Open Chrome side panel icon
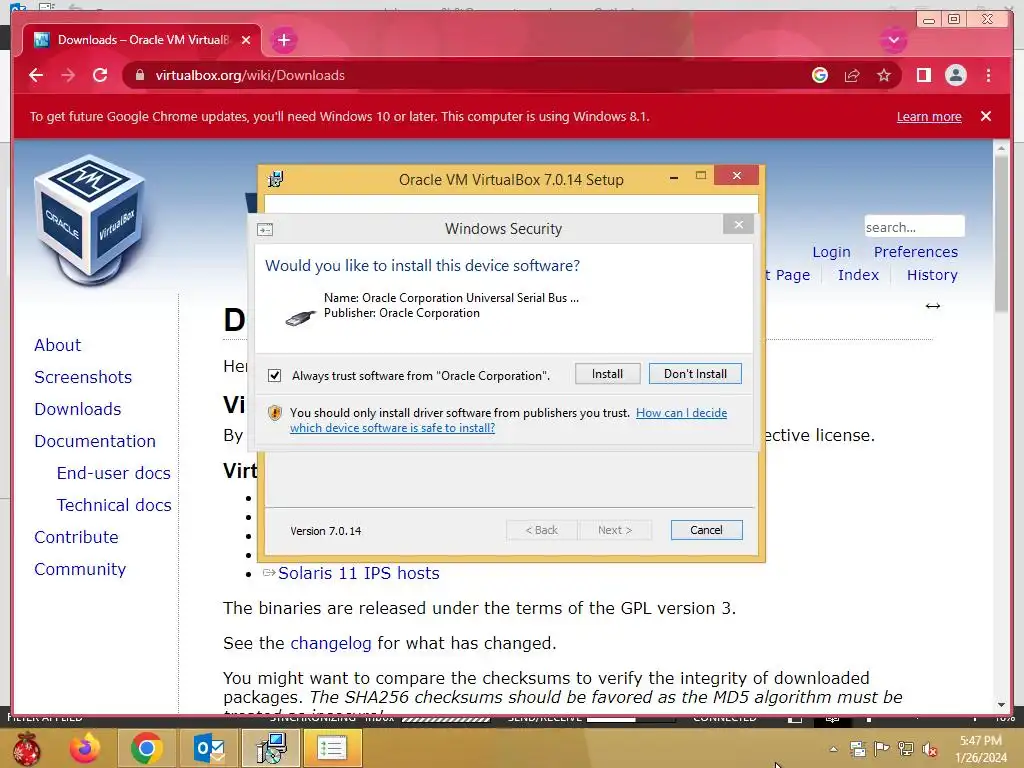This screenshot has height=768, width=1024. [923, 75]
